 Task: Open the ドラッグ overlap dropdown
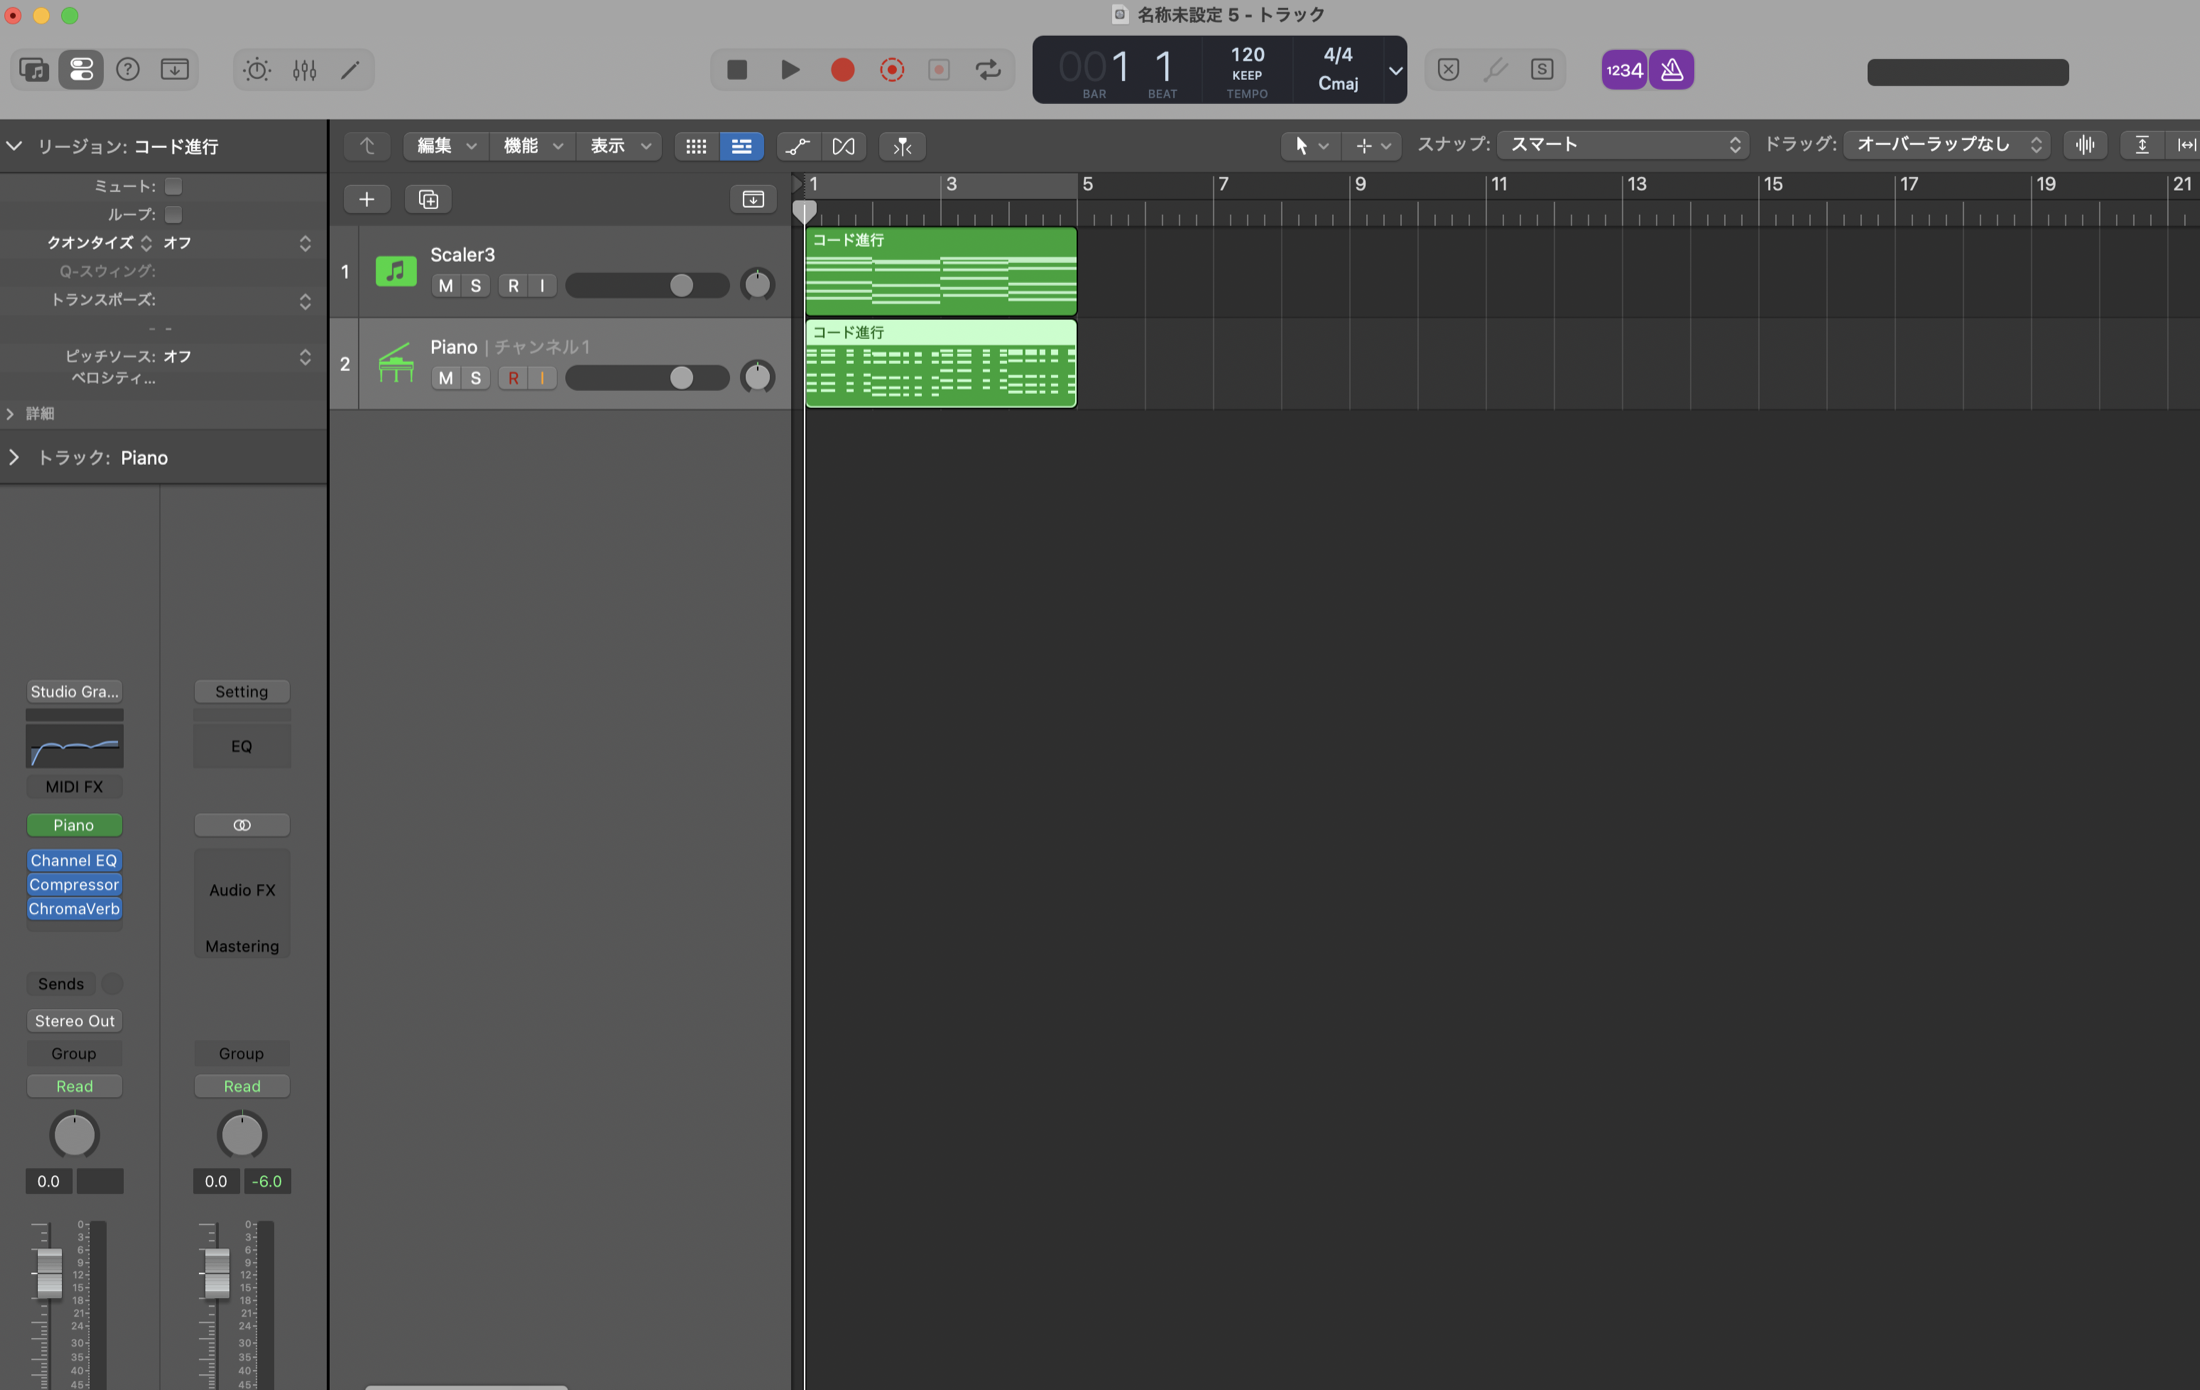(x=1946, y=145)
